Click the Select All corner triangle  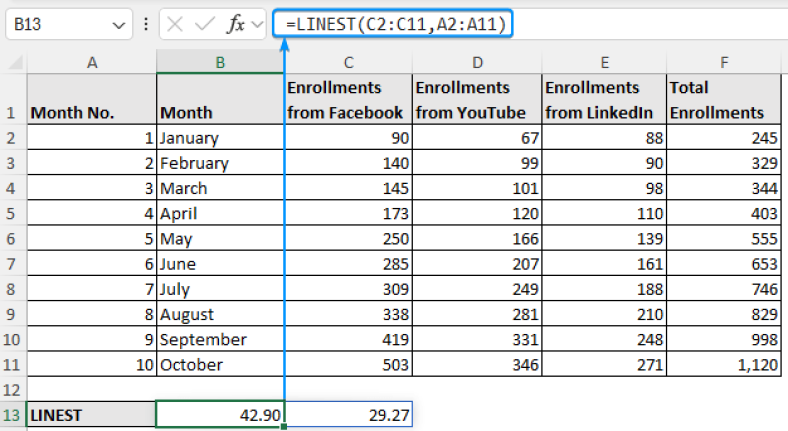[x=16, y=62]
